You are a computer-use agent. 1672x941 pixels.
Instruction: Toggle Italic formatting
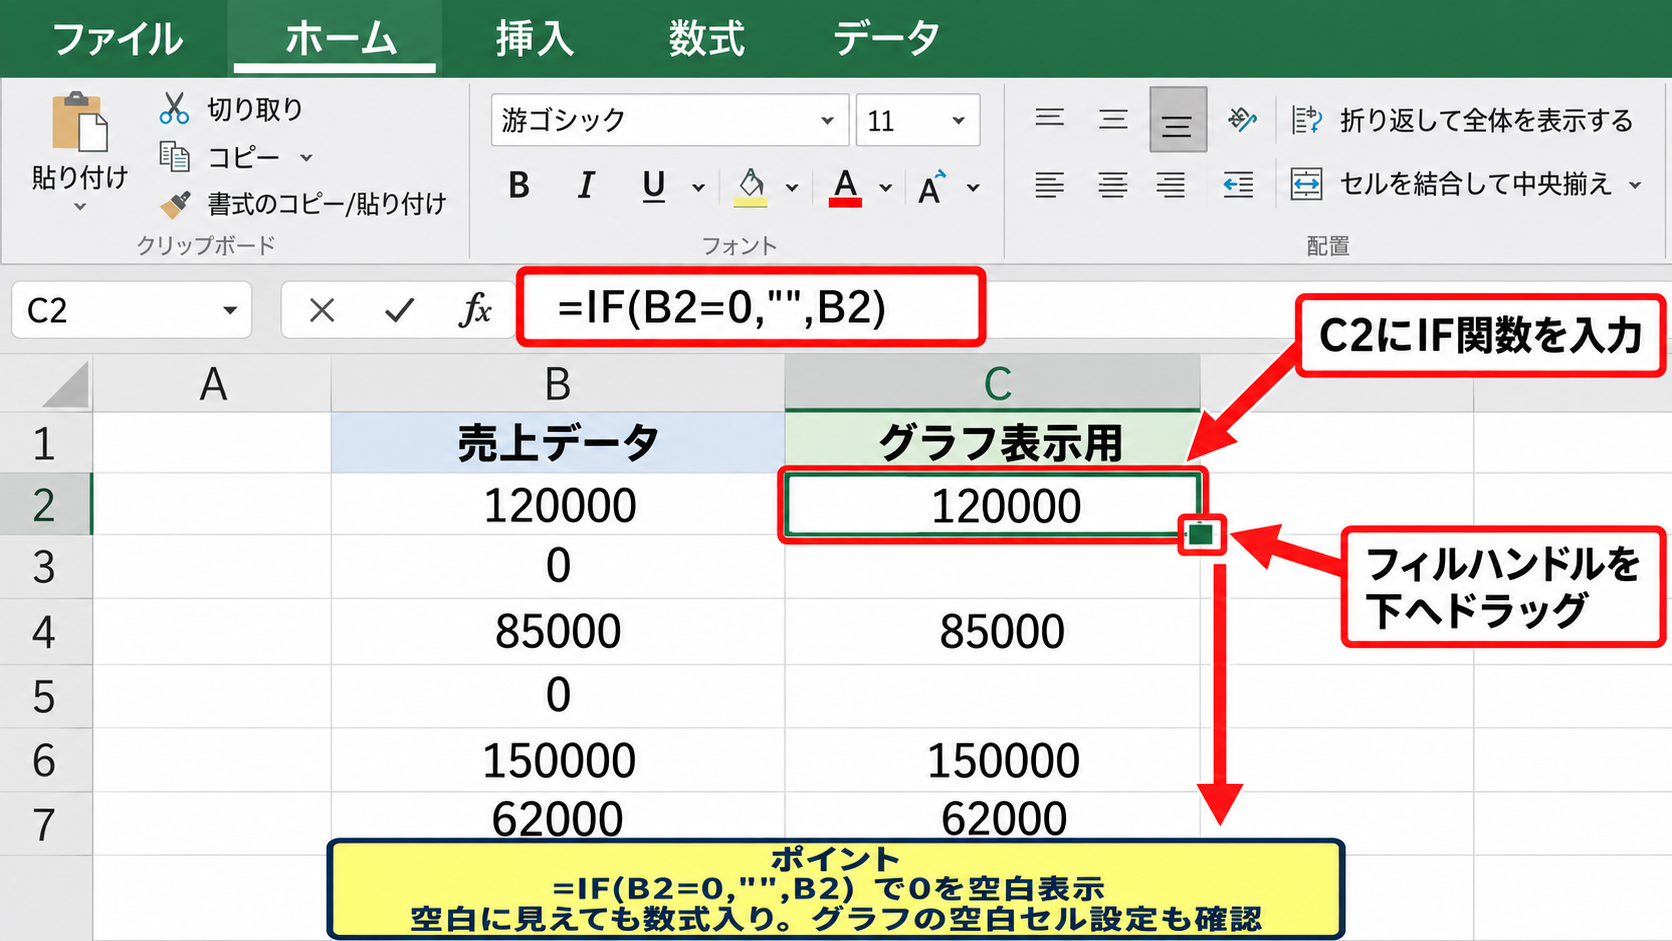[x=586, y=185]
